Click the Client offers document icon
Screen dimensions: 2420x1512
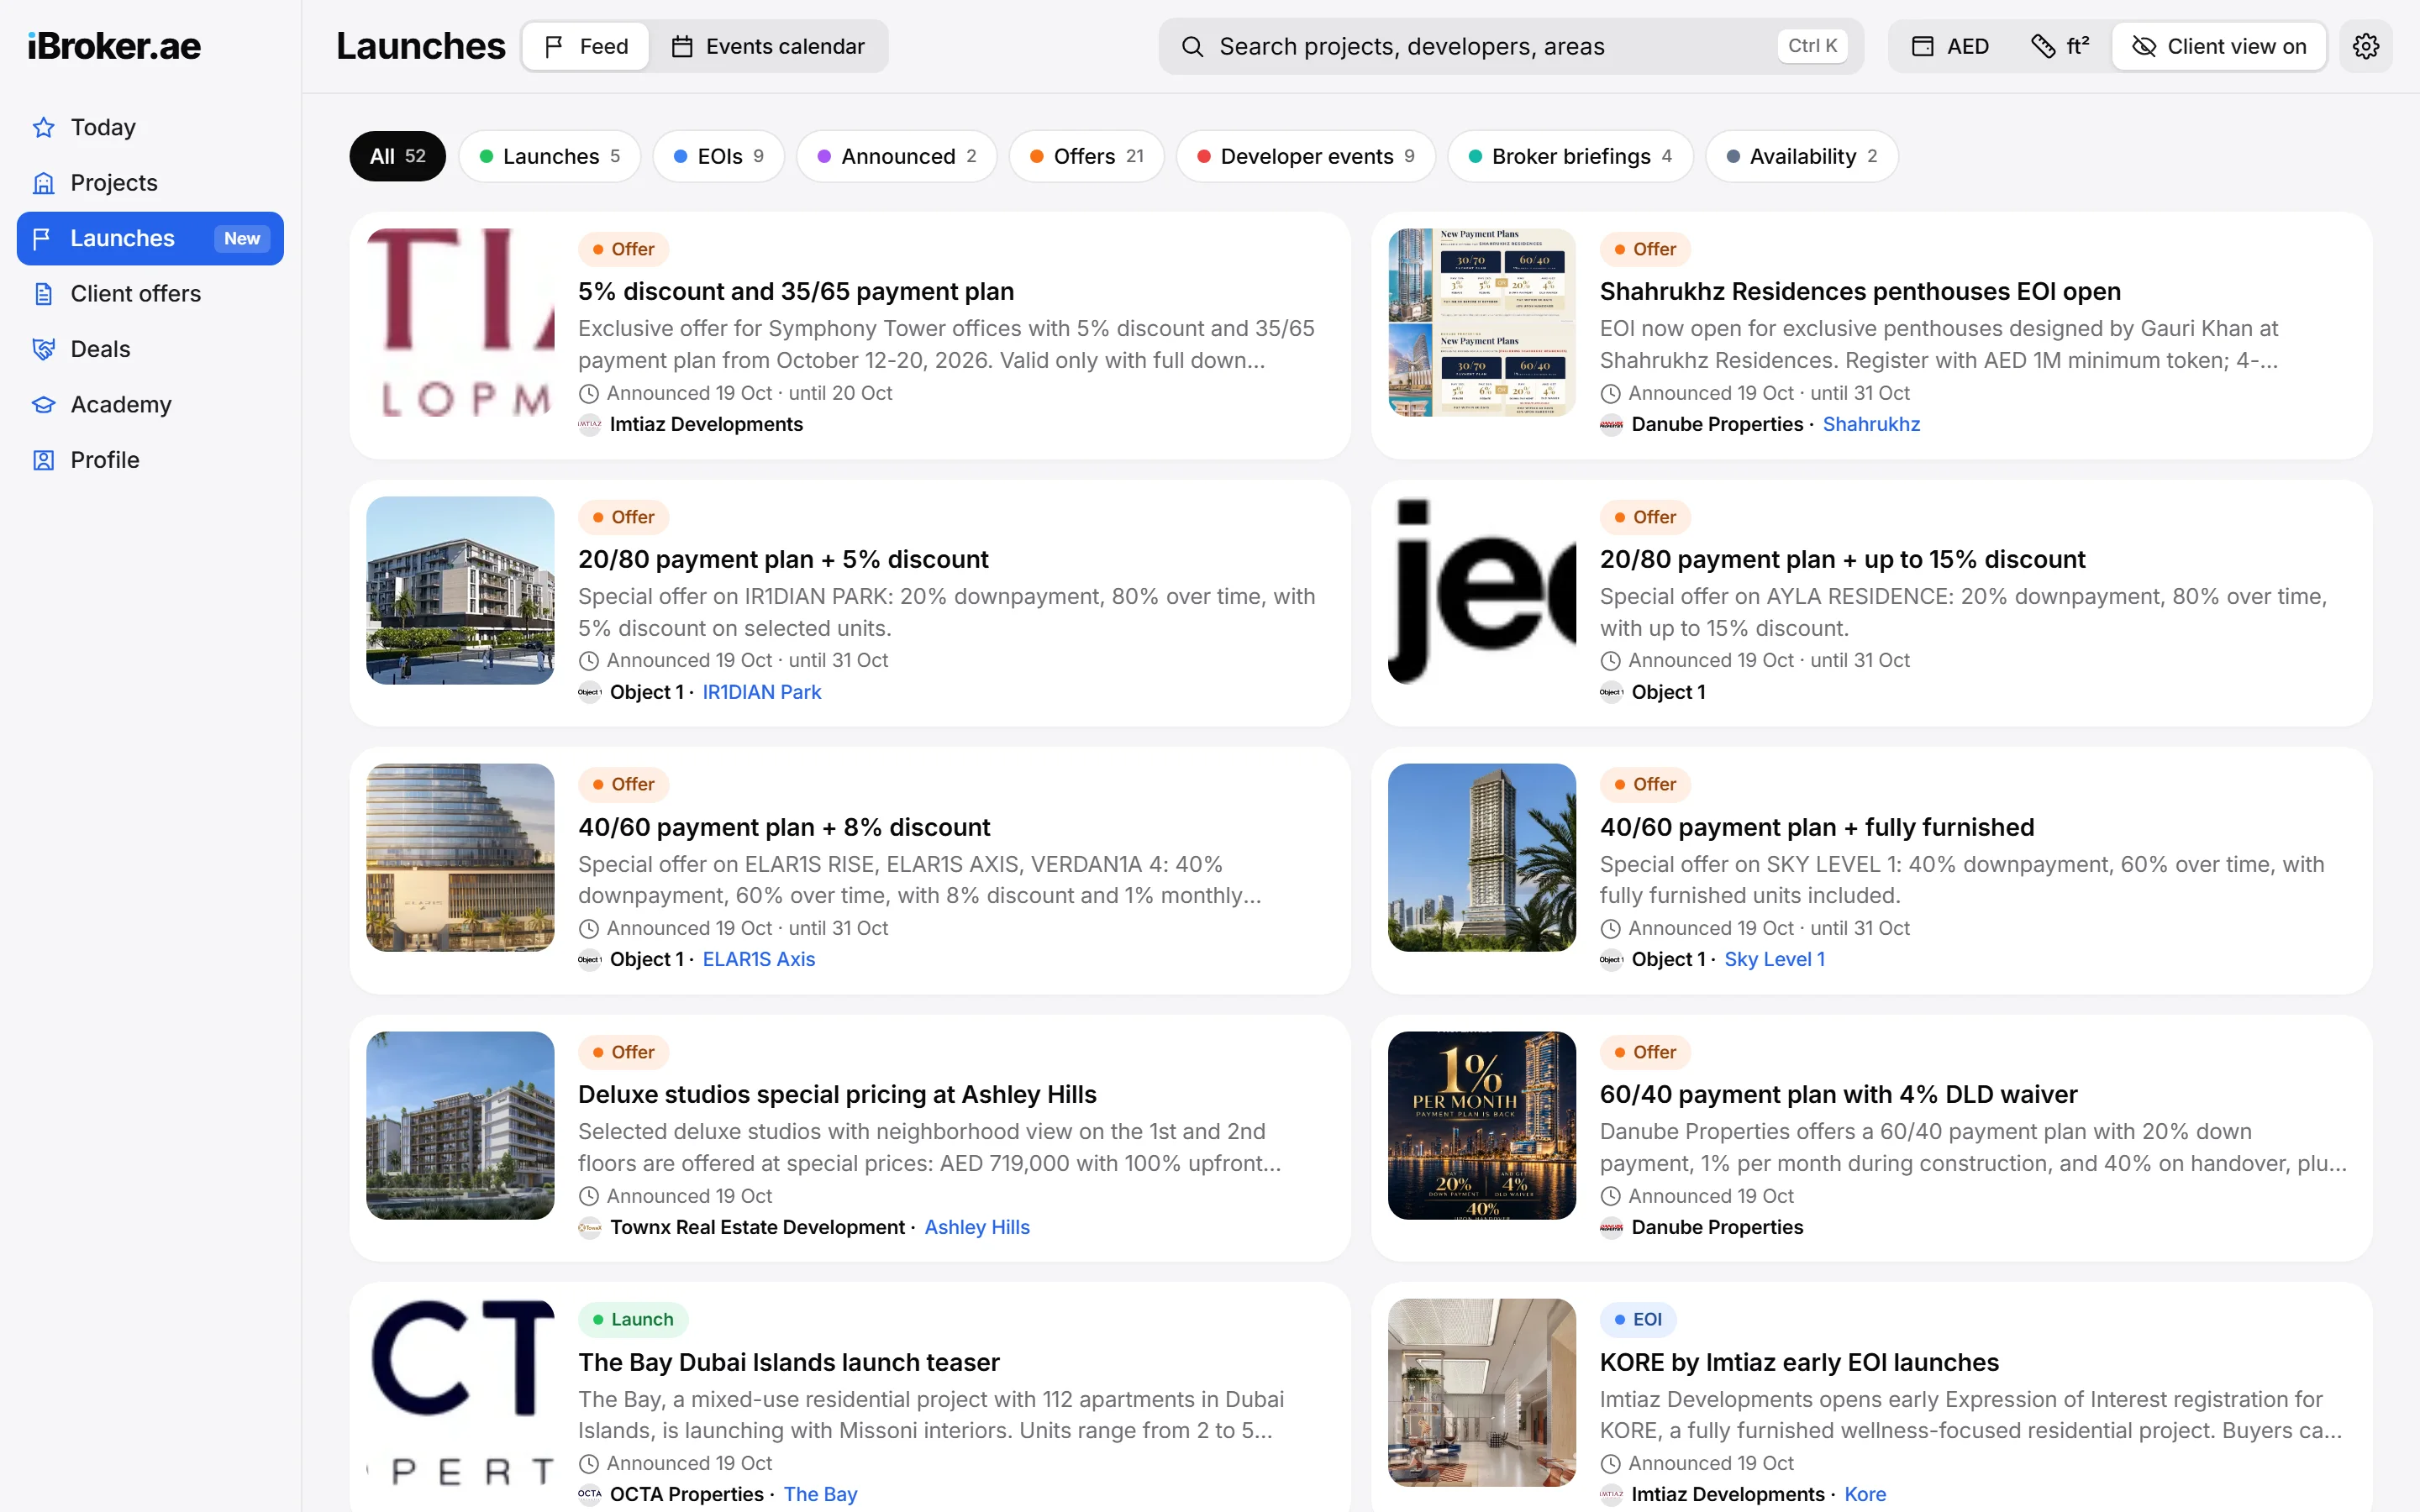pos(43,294)
